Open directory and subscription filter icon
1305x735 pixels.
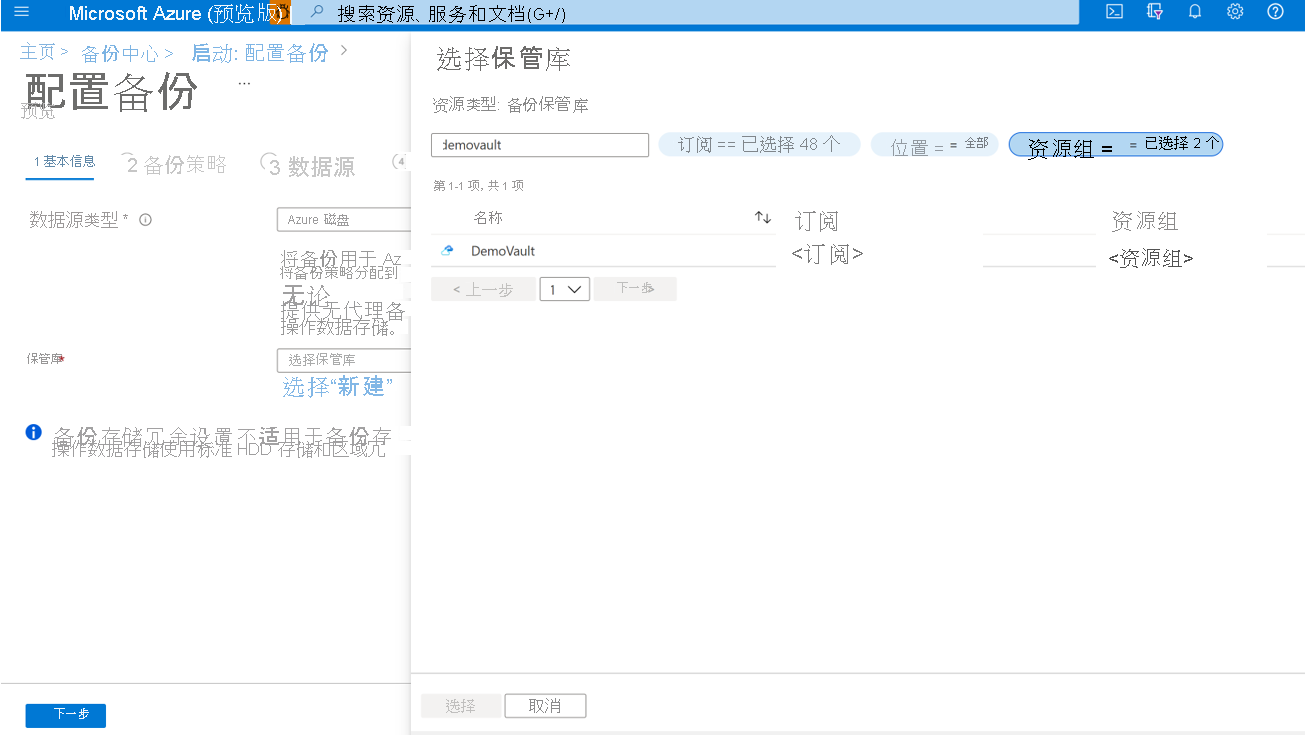[1155, 12]
